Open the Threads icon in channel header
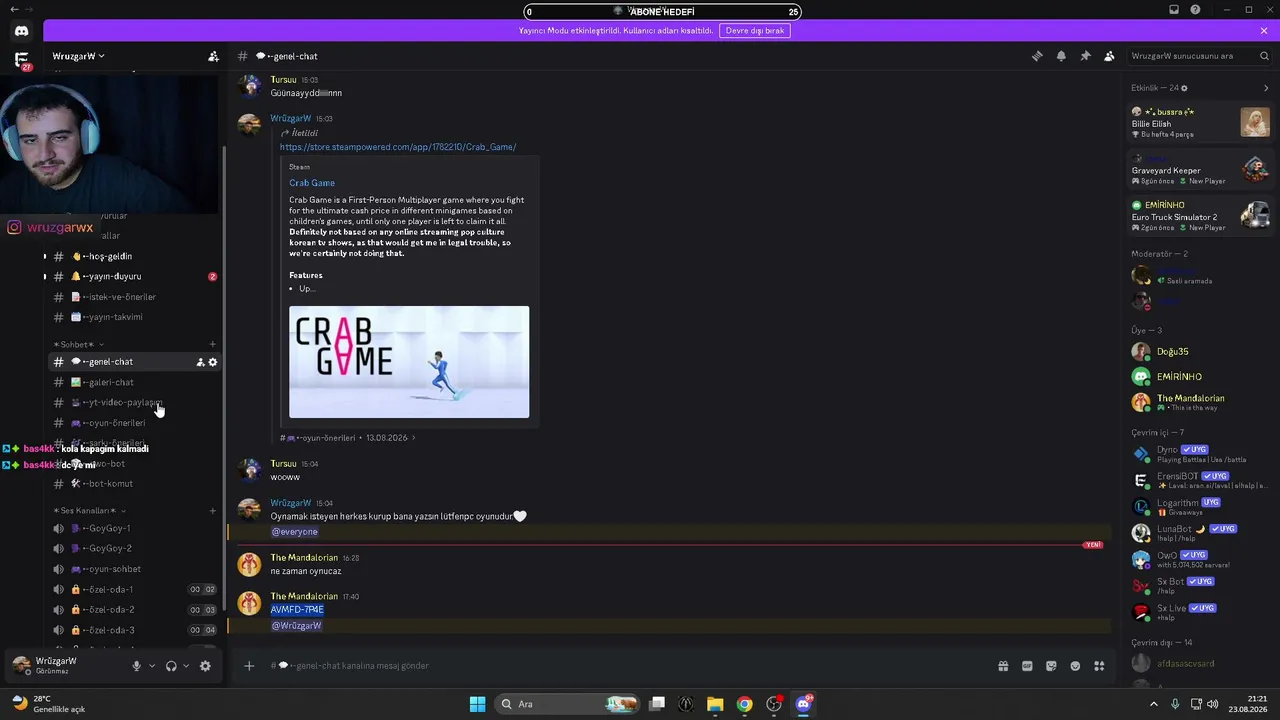Screen dimensions: 1280x720 (x=1037, y=56)
